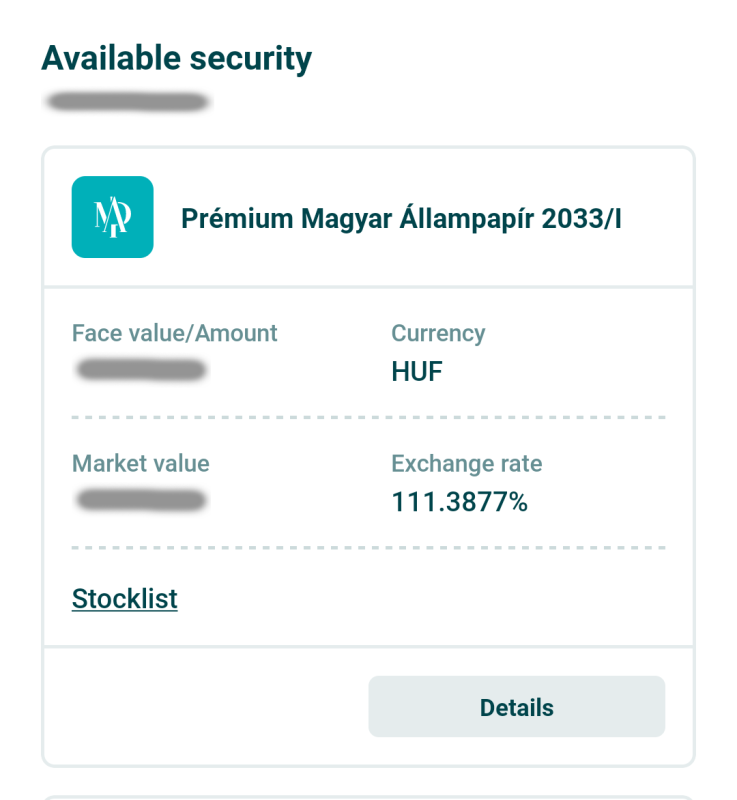Select the Prémium Magyar Állampapír 2033/I title
This screenshot has height=800, width=737.
[401, 219]
